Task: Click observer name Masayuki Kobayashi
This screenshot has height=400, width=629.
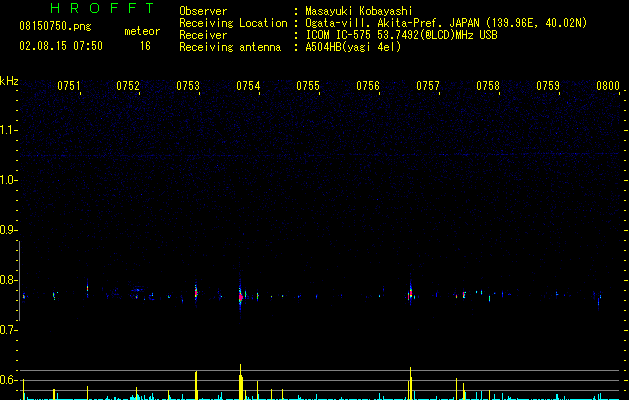Action: point(359,11)
